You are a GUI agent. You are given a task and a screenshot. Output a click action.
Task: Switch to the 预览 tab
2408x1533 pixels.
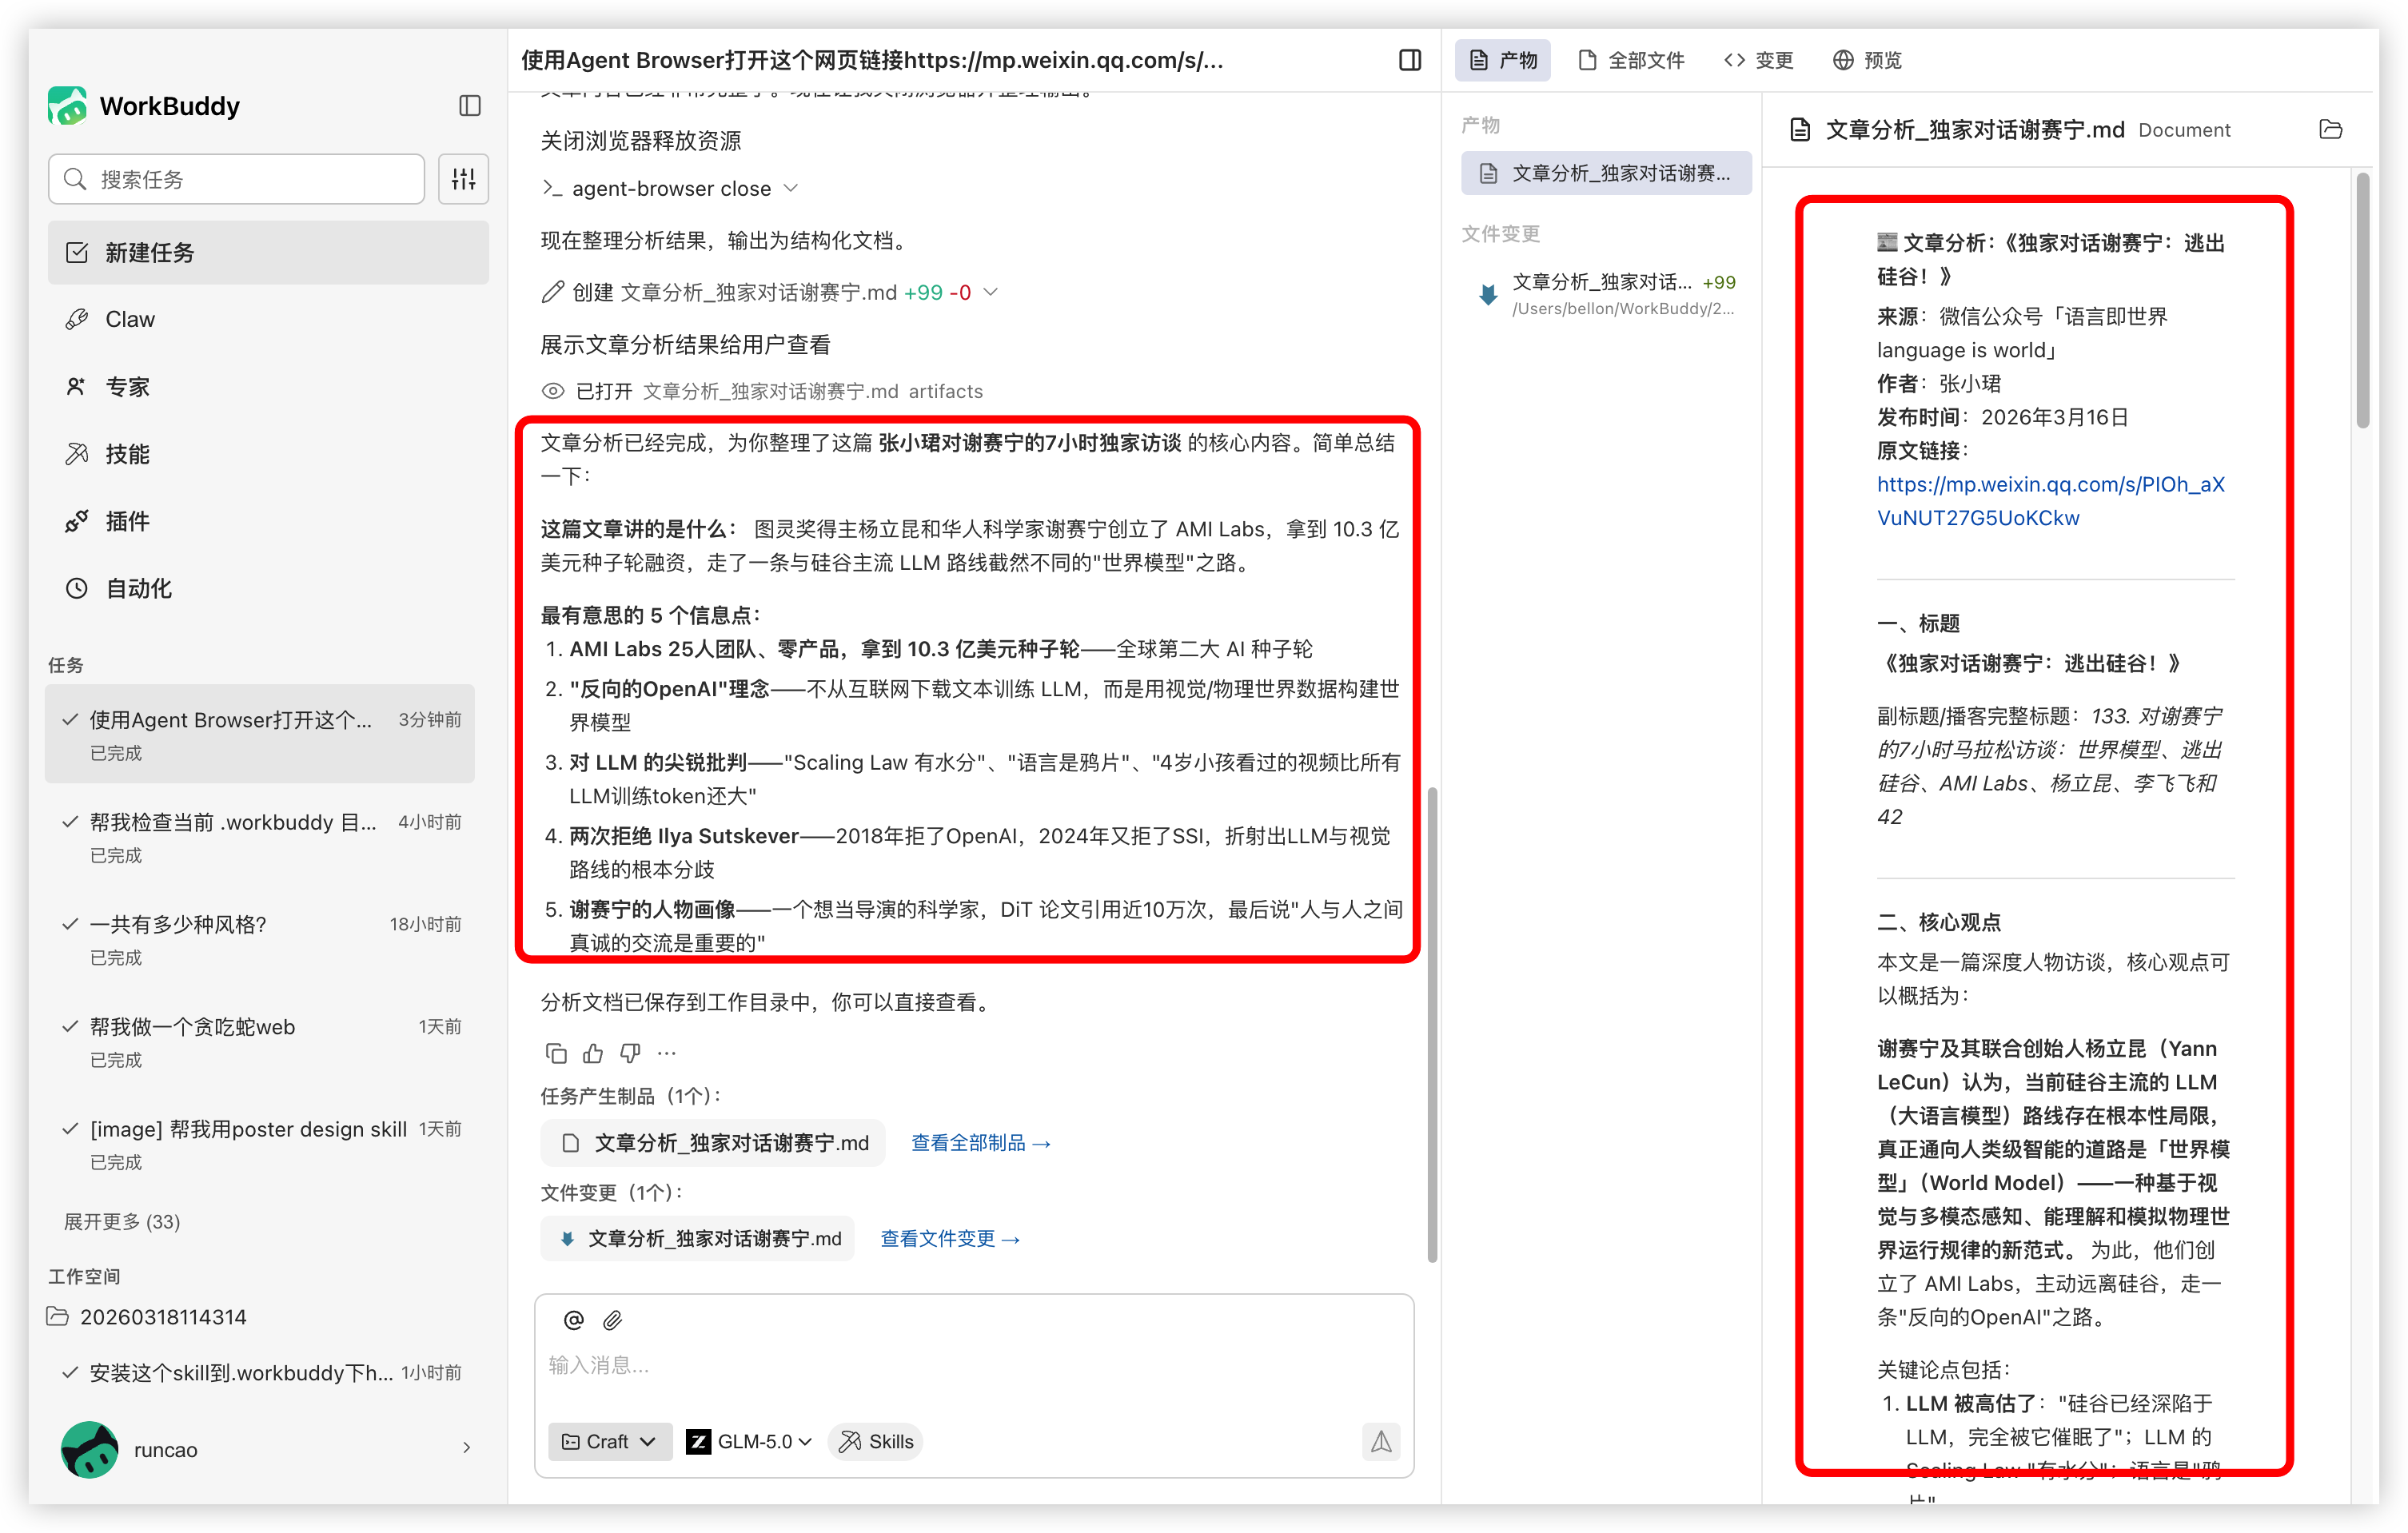pyautogui.click(x=1867, y=60)
